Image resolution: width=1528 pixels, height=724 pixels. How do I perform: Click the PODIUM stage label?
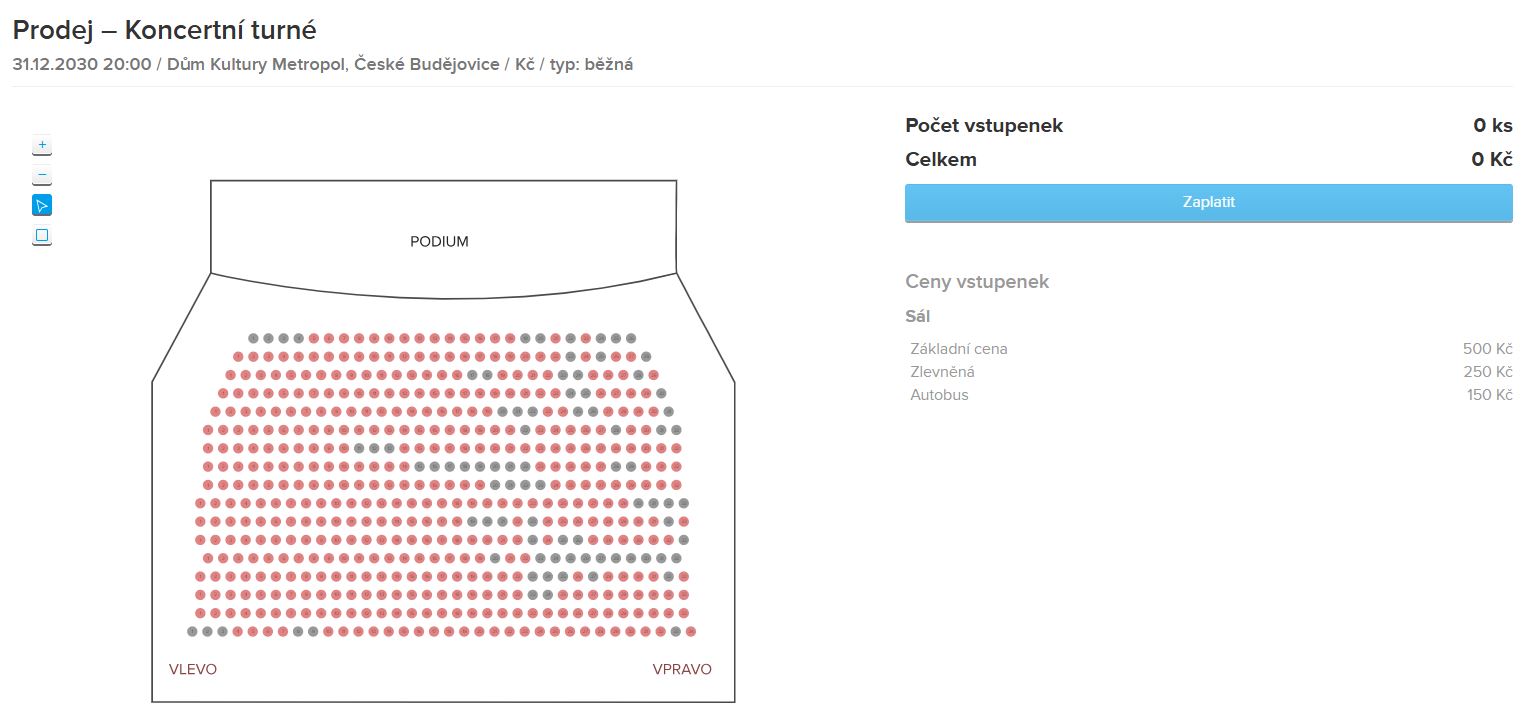click(439, 242)
